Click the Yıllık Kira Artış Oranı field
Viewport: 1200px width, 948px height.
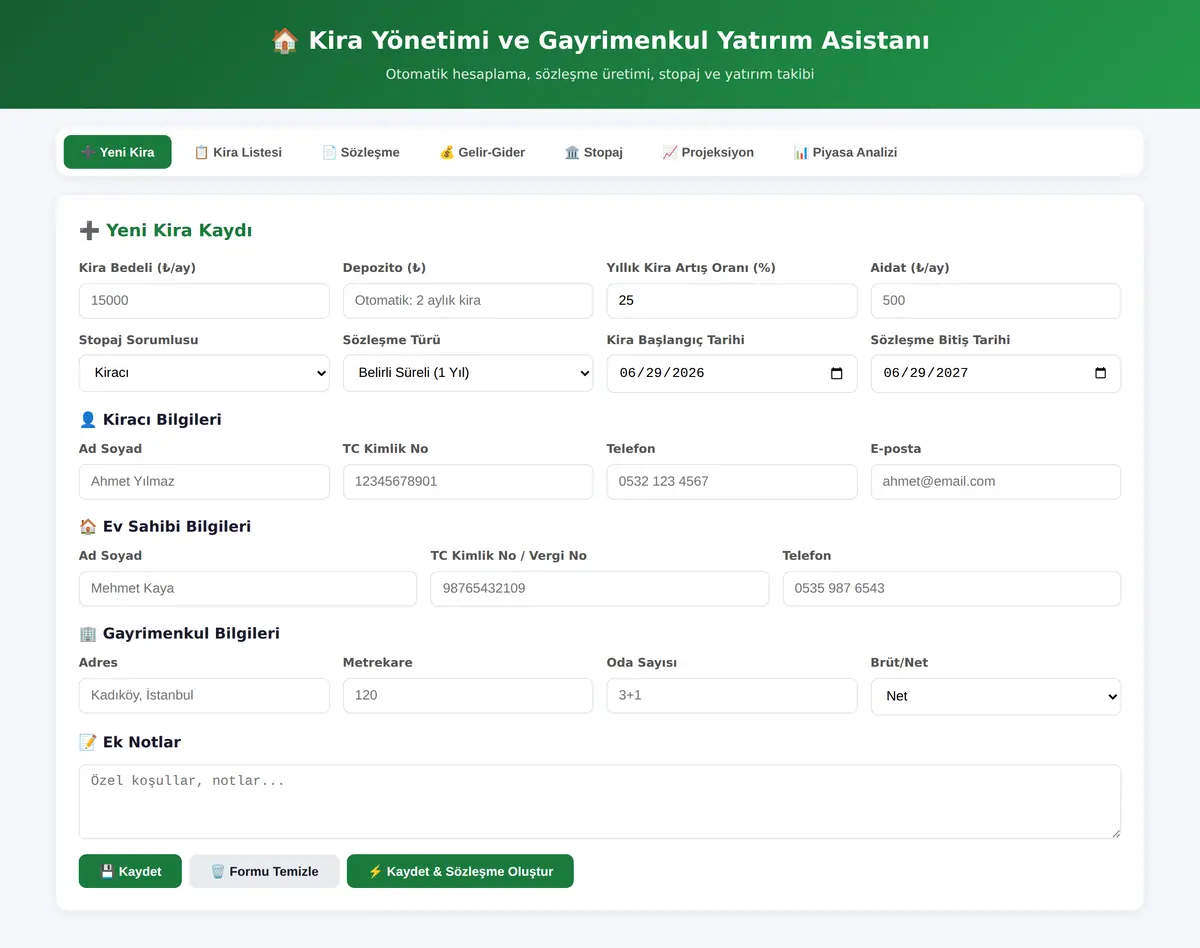click(732, 301)
